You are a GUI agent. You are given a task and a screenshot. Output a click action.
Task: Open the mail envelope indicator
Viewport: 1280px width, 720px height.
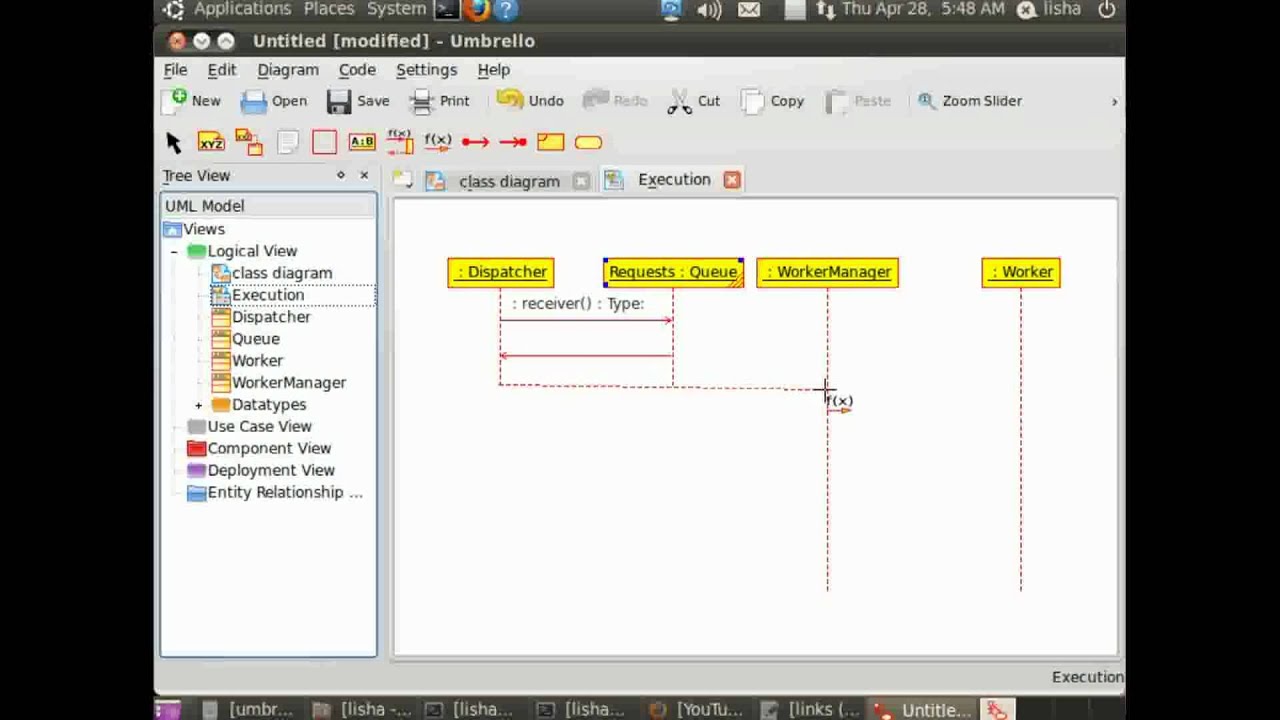(x=748, y=10)
